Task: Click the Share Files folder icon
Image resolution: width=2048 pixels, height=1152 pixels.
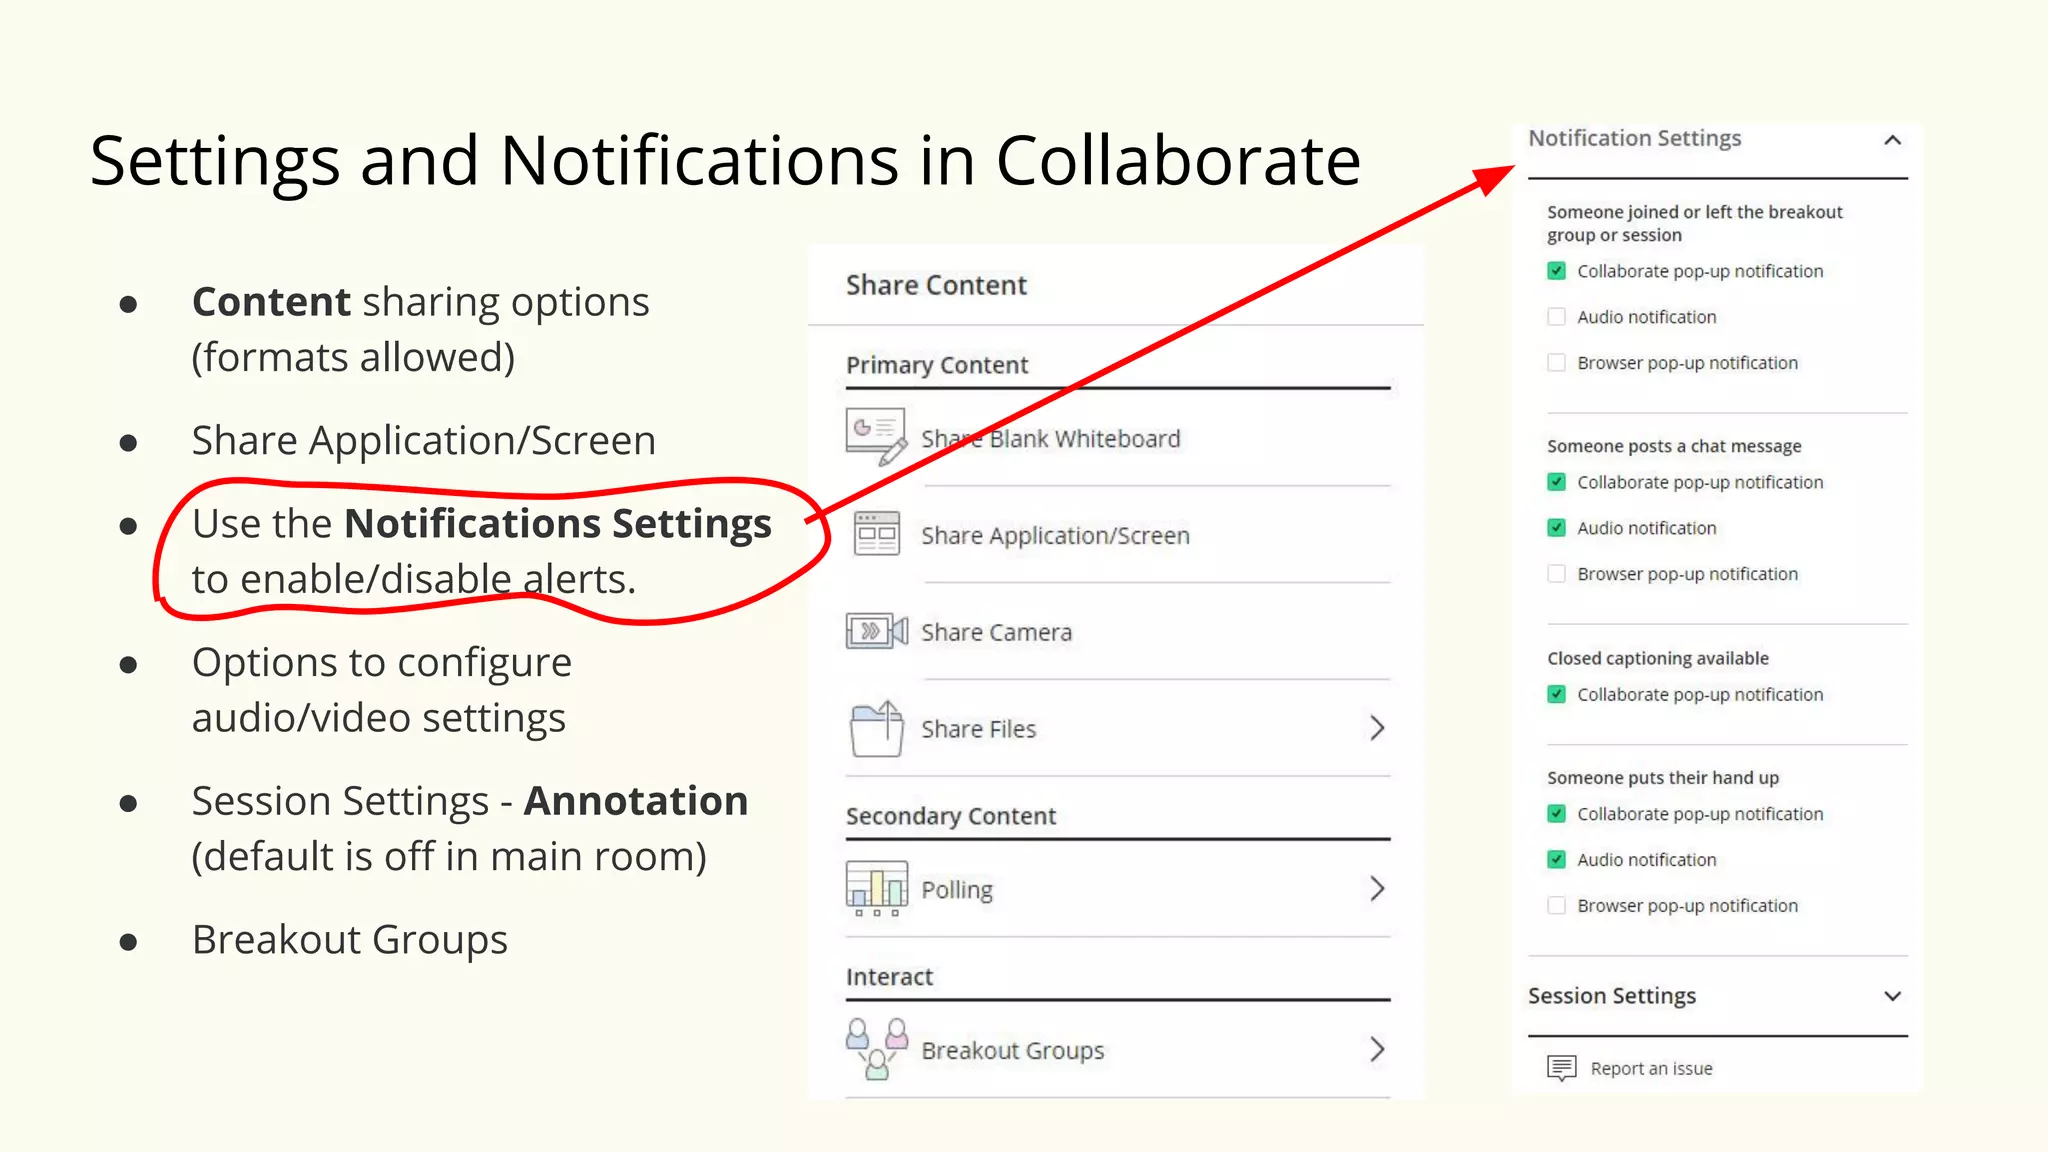Action: click(877, 728)
